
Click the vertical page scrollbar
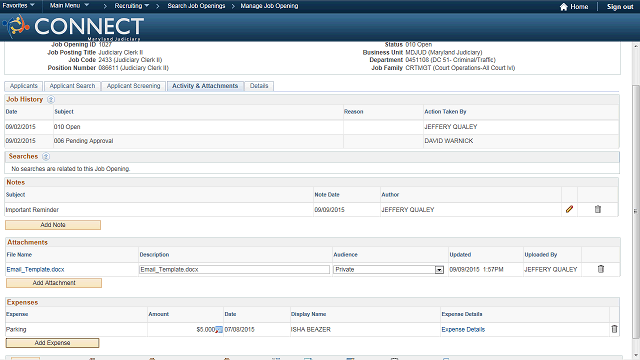coord(636,212)
